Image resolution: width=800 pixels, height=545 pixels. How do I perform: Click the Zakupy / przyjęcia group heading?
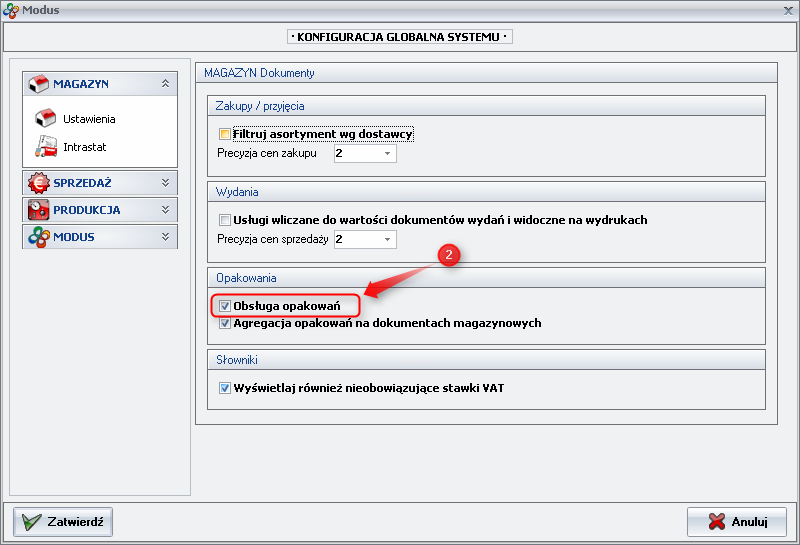(x=260, y=106)
